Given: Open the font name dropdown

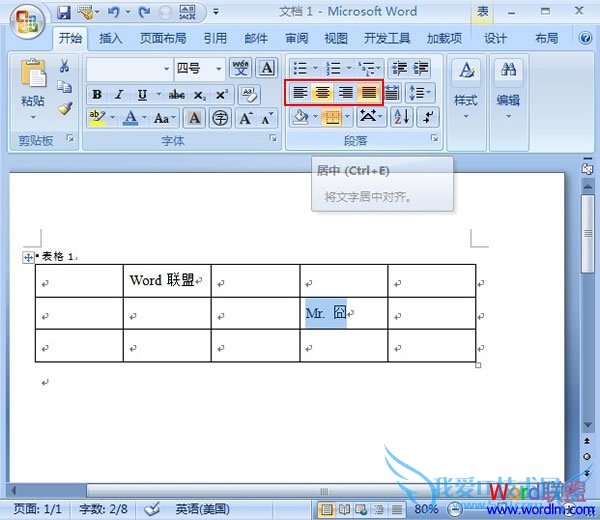Looking at the screenshot, I should (x=166, y=69).
